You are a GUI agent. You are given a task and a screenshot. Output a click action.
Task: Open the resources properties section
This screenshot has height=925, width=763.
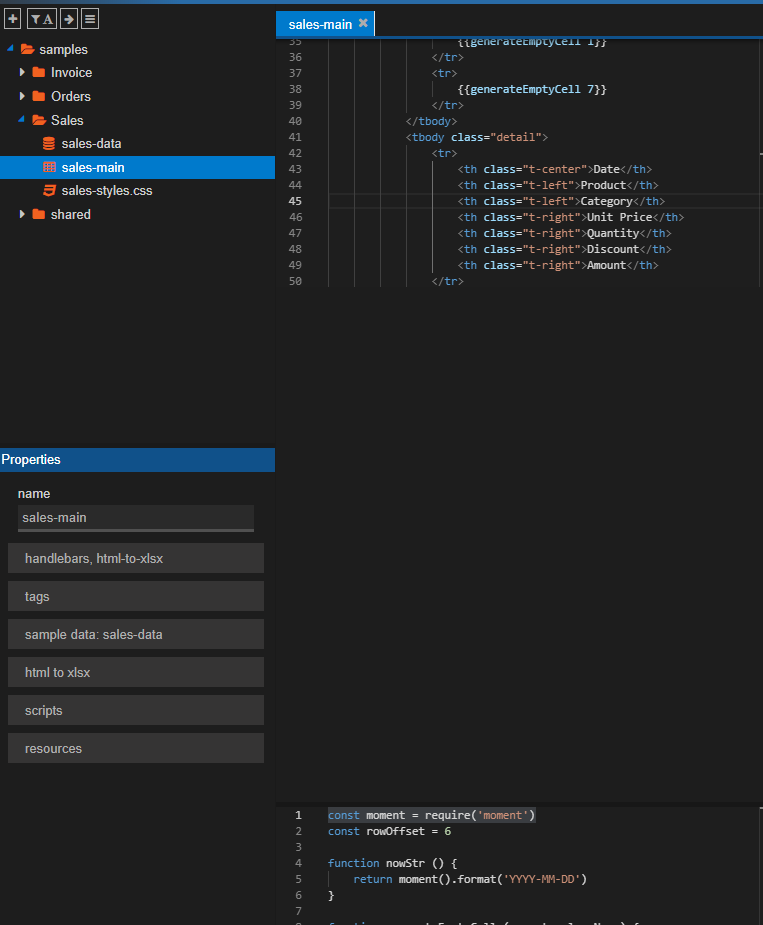[135, 748]
